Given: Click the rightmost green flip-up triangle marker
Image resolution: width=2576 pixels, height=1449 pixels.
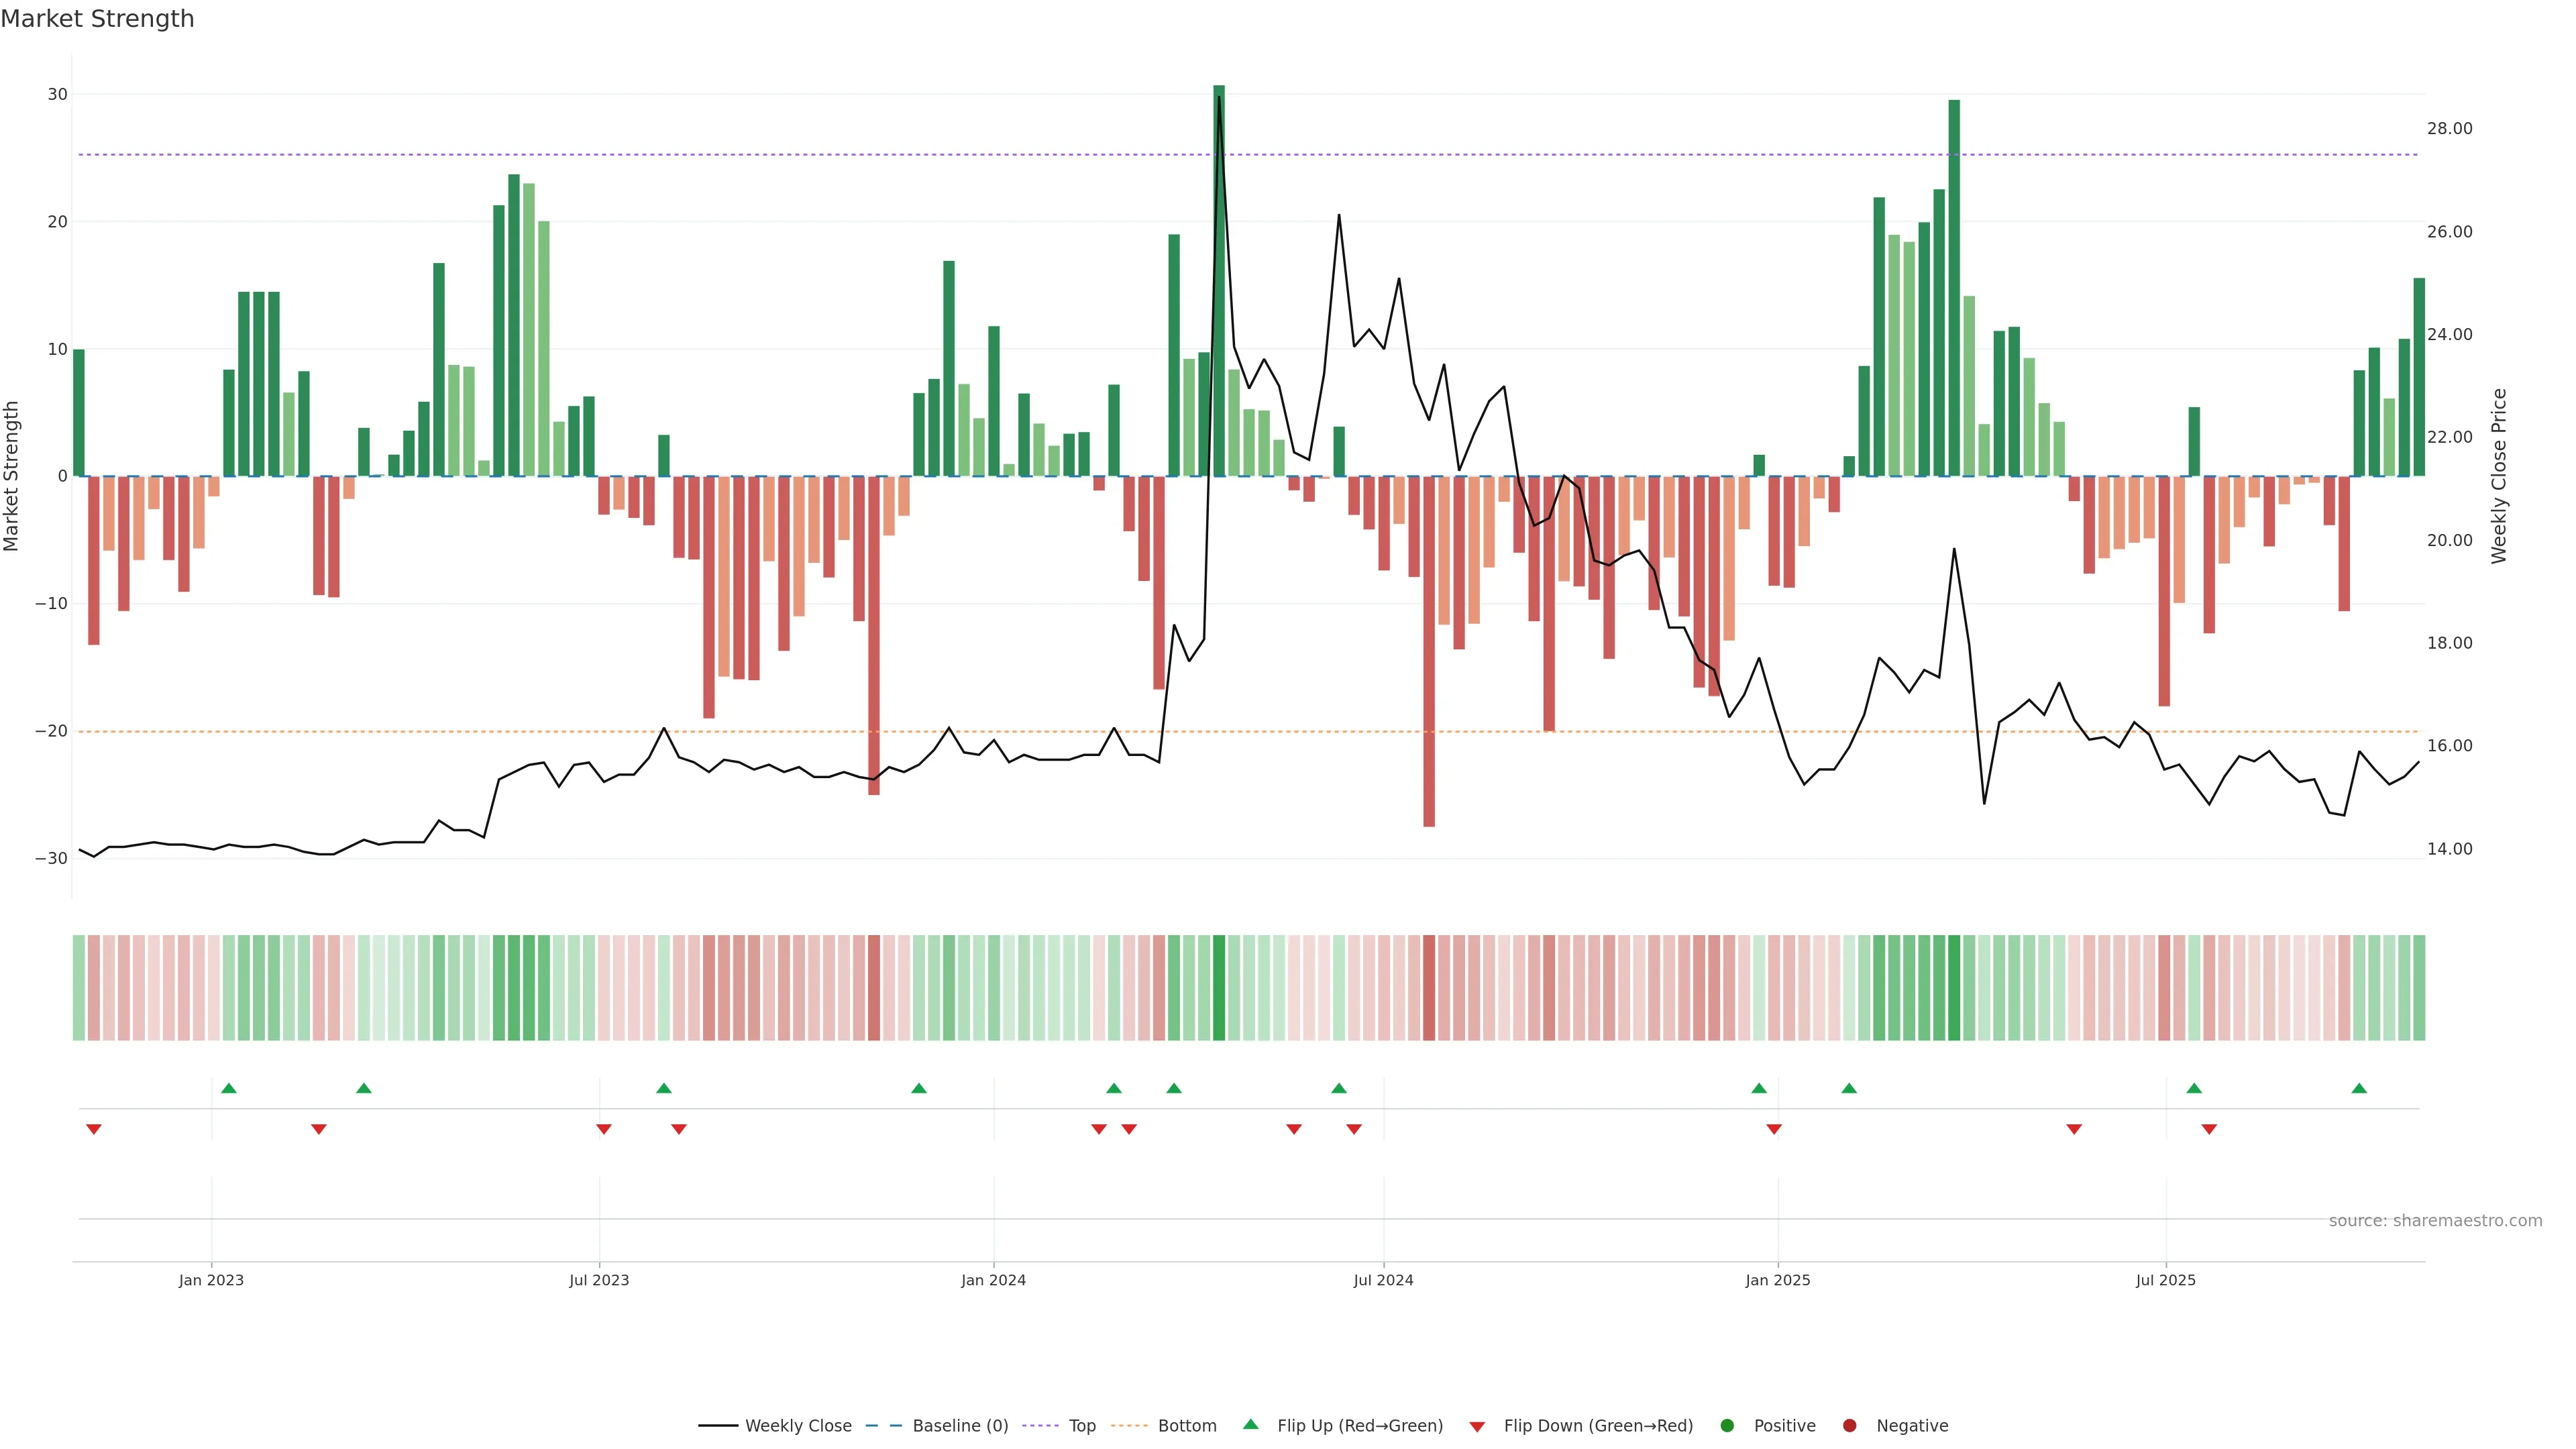Looking at the screenshot, I should point(2359,1088).
